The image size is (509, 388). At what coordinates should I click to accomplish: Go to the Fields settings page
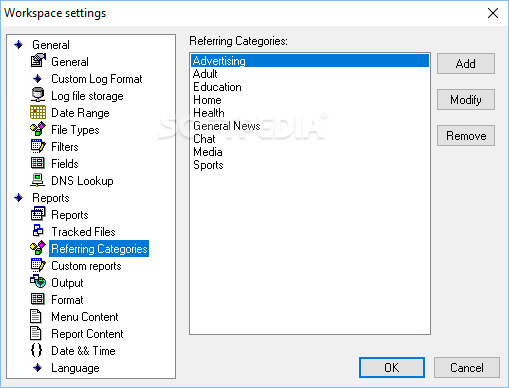tap(65, 164)
